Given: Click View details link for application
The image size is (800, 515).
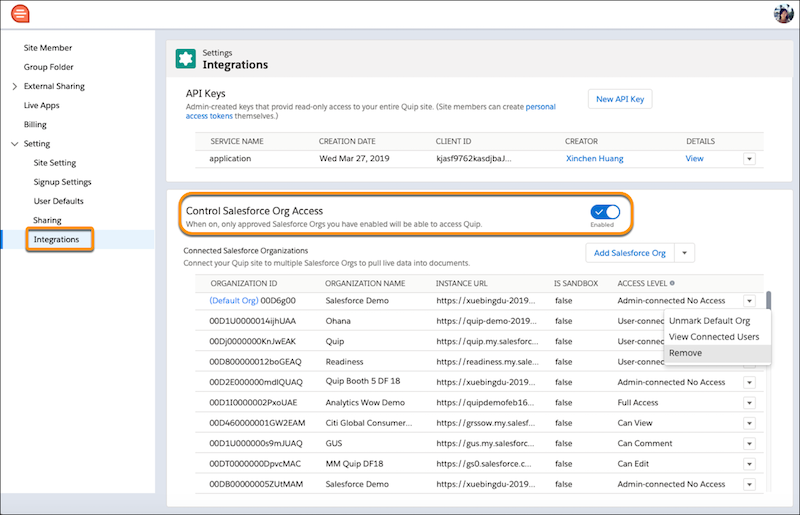Looking at the screenshot, I should tap(694, 159).
